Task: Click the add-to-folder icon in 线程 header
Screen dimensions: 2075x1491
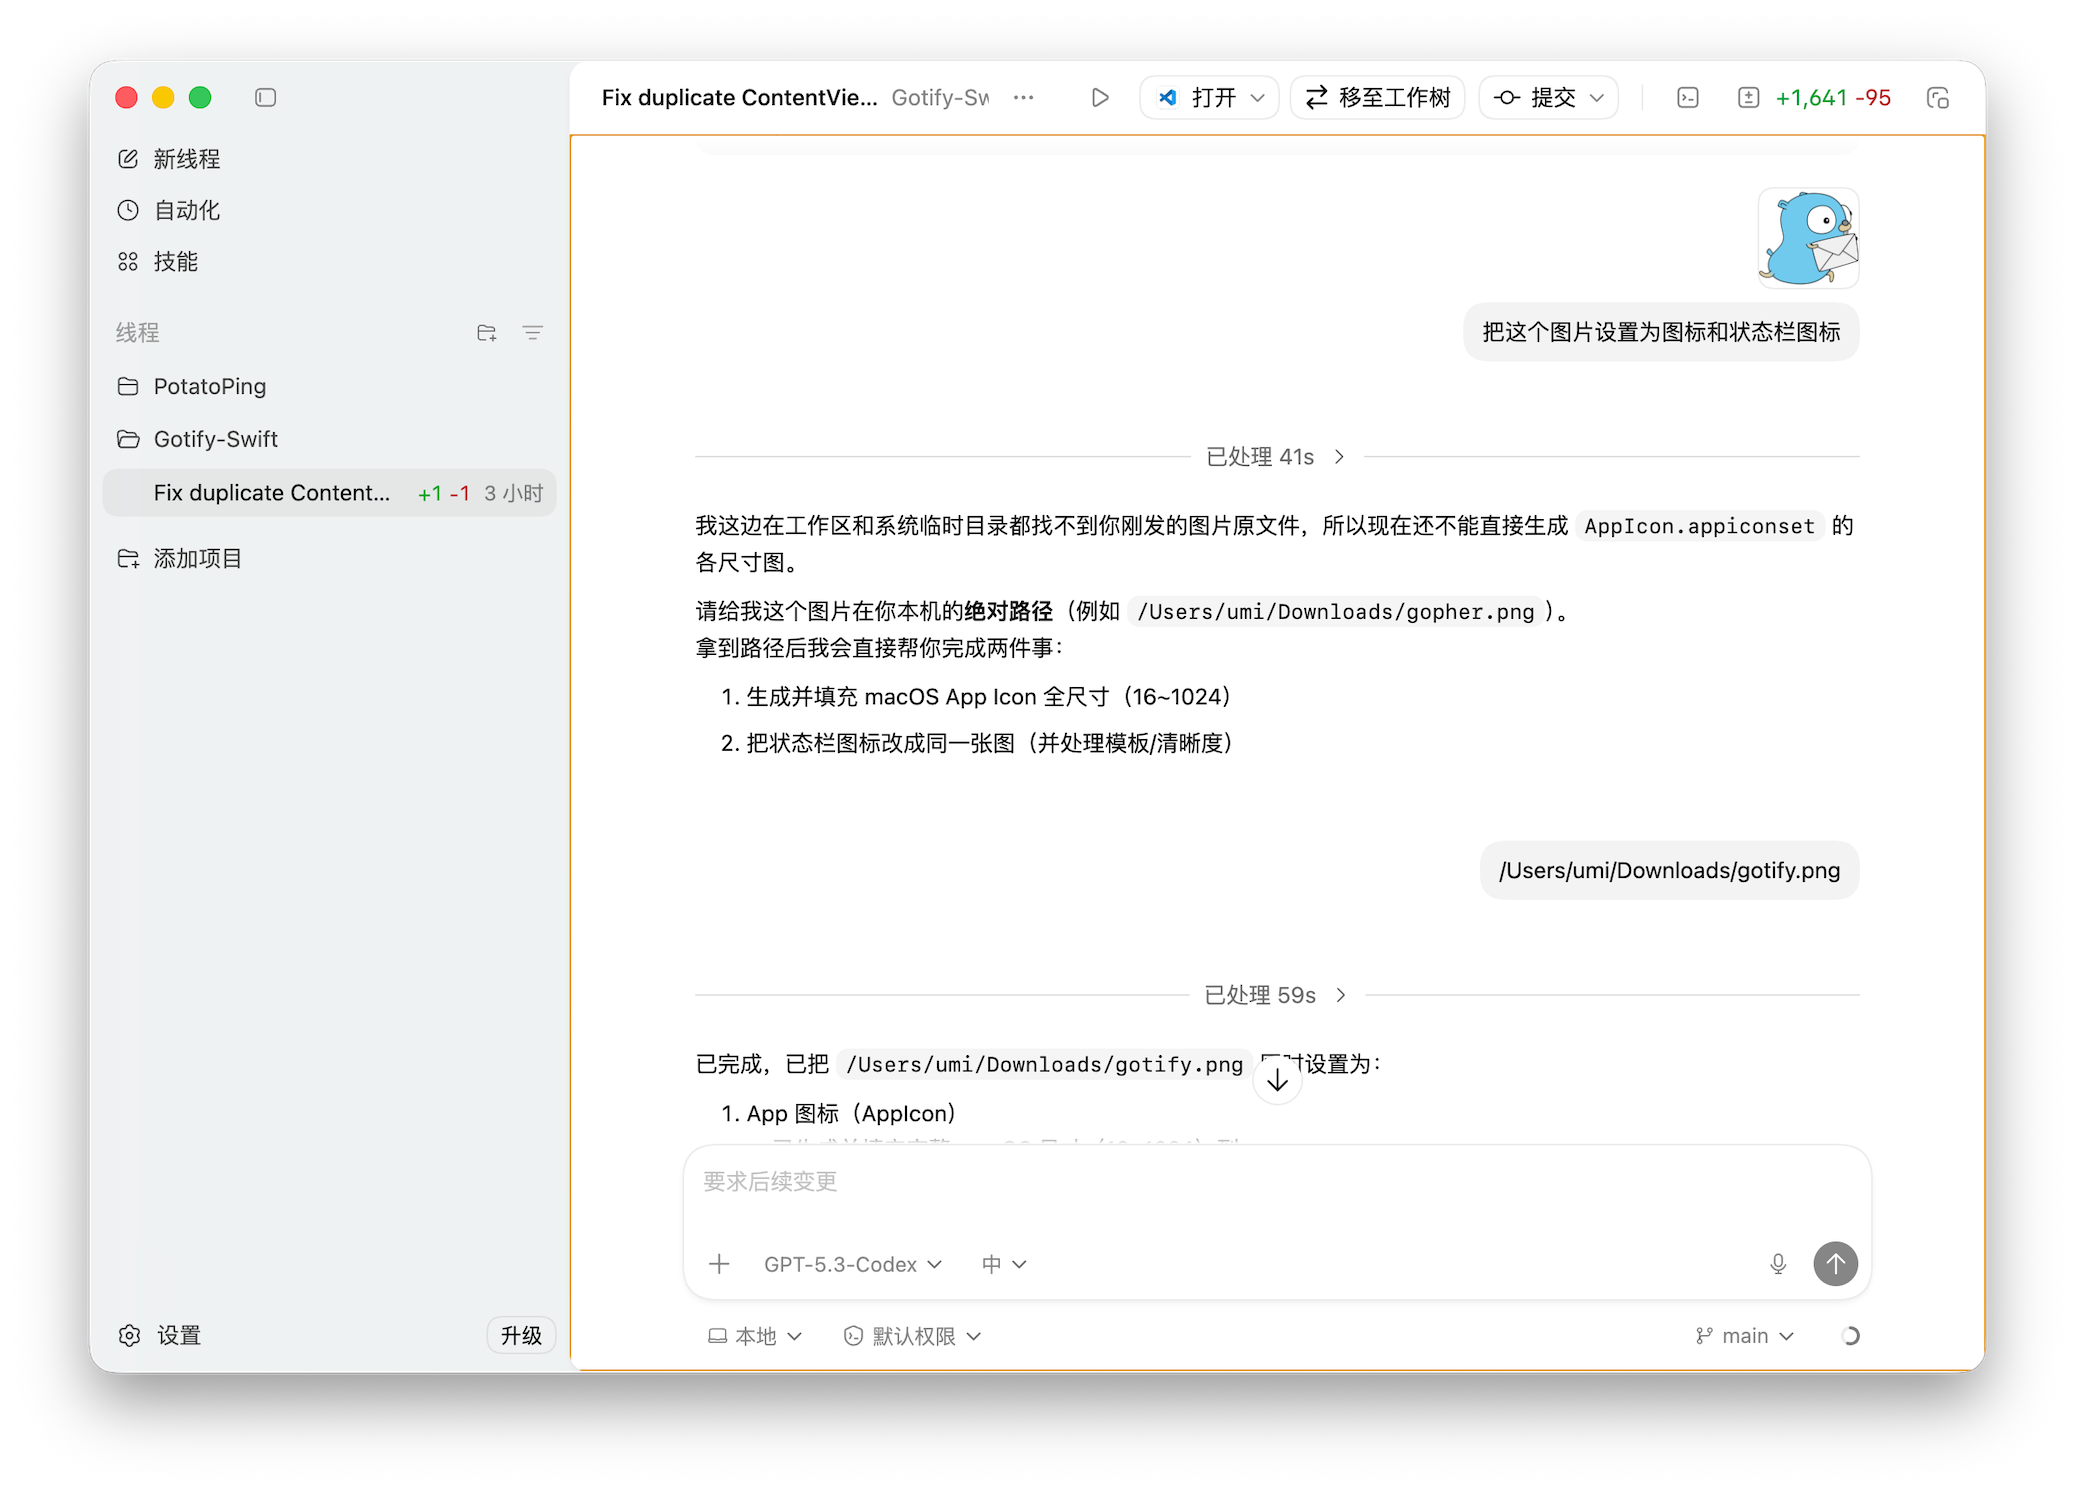Action: (x=487, y=332)
